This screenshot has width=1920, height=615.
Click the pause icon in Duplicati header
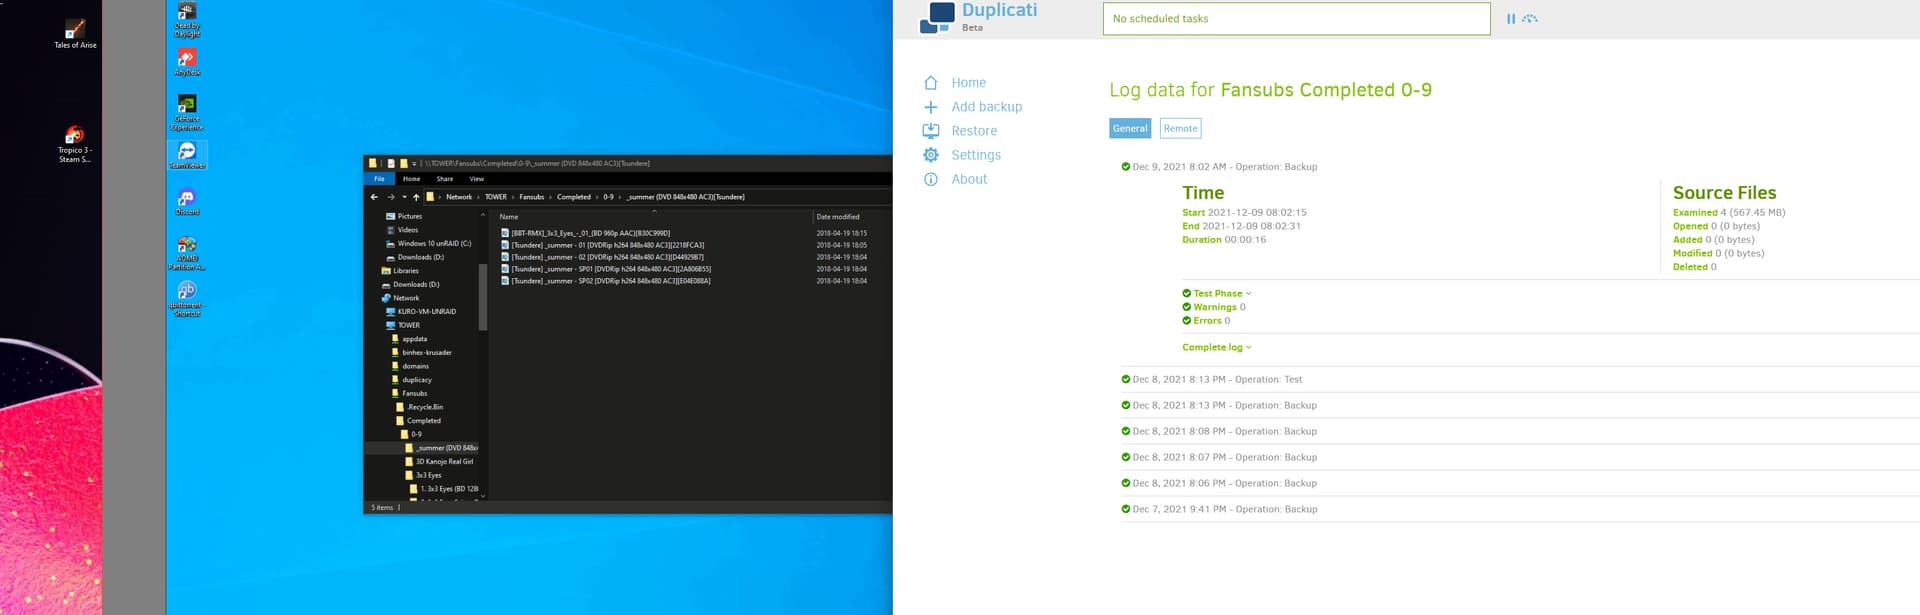[x=1511, y=19]
